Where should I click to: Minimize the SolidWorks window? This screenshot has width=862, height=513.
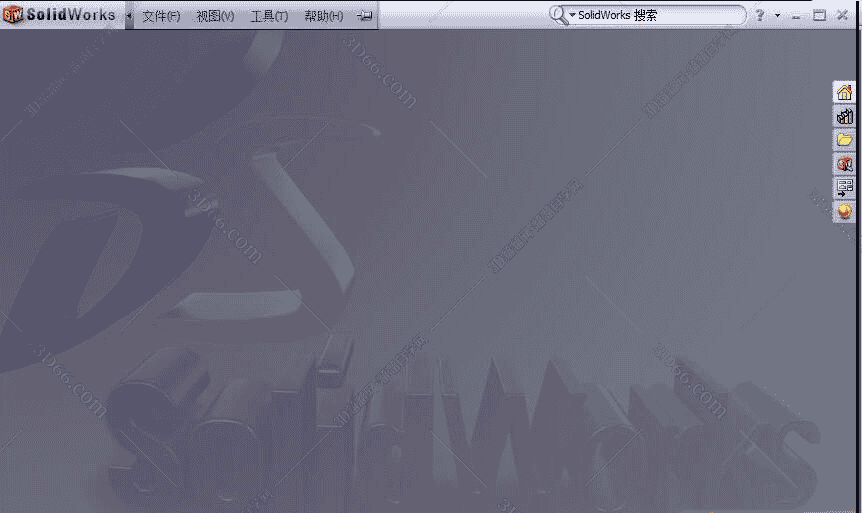point(797,16)
